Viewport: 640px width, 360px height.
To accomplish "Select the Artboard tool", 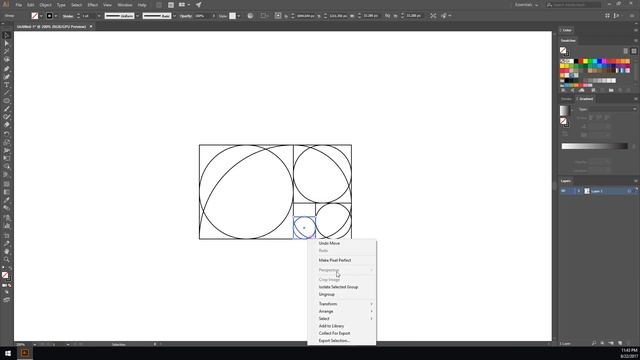I will coord(6,236).
